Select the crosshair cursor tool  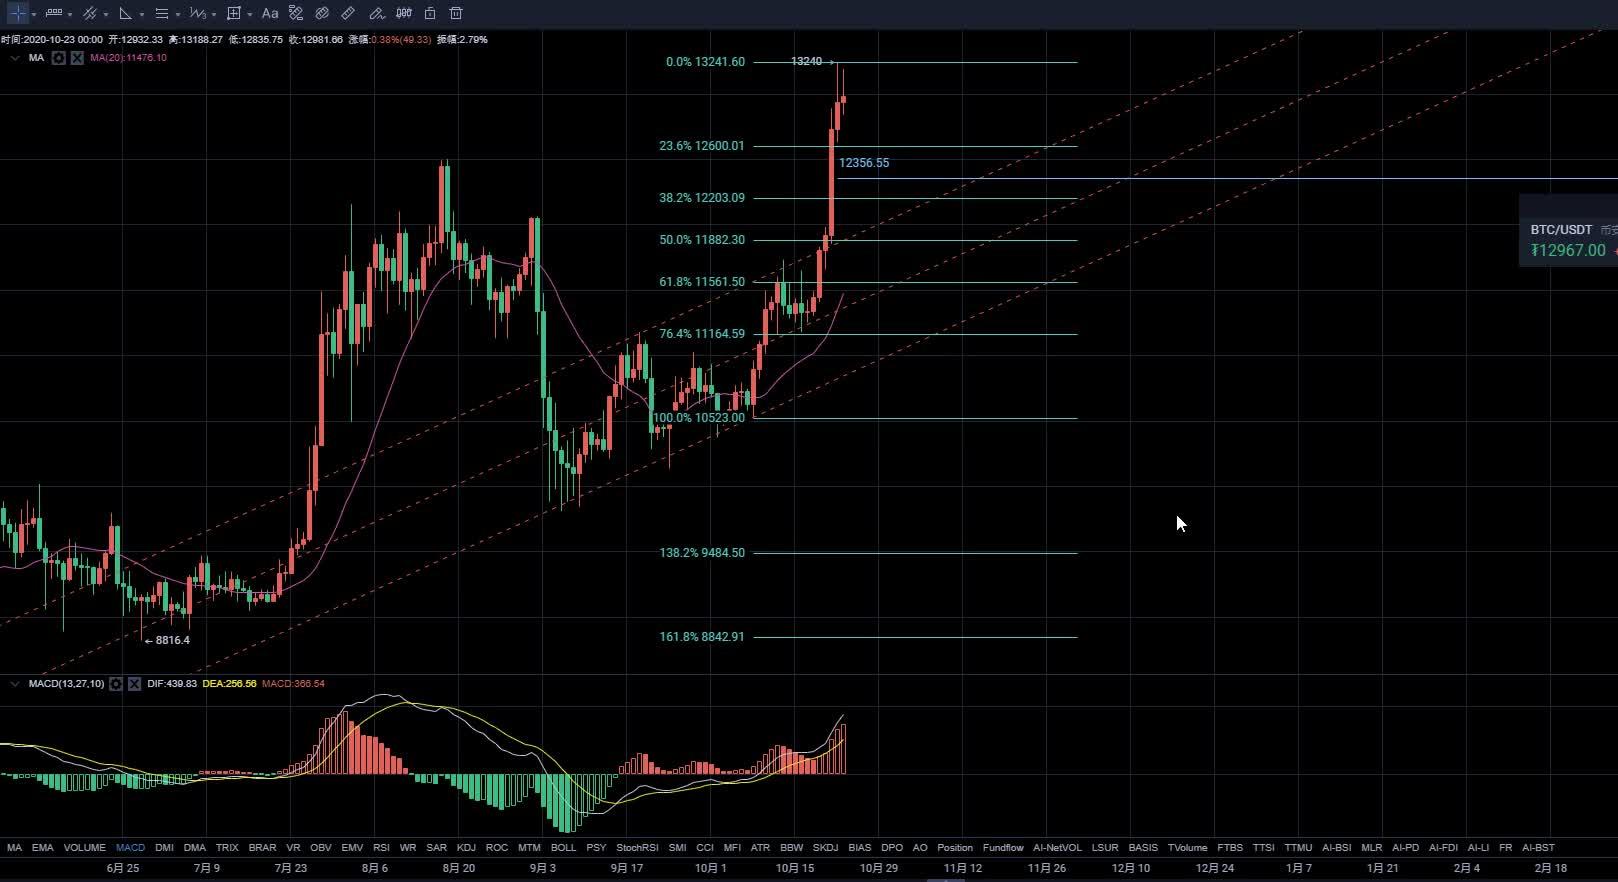pyautogui.click(x=18, y=13)
